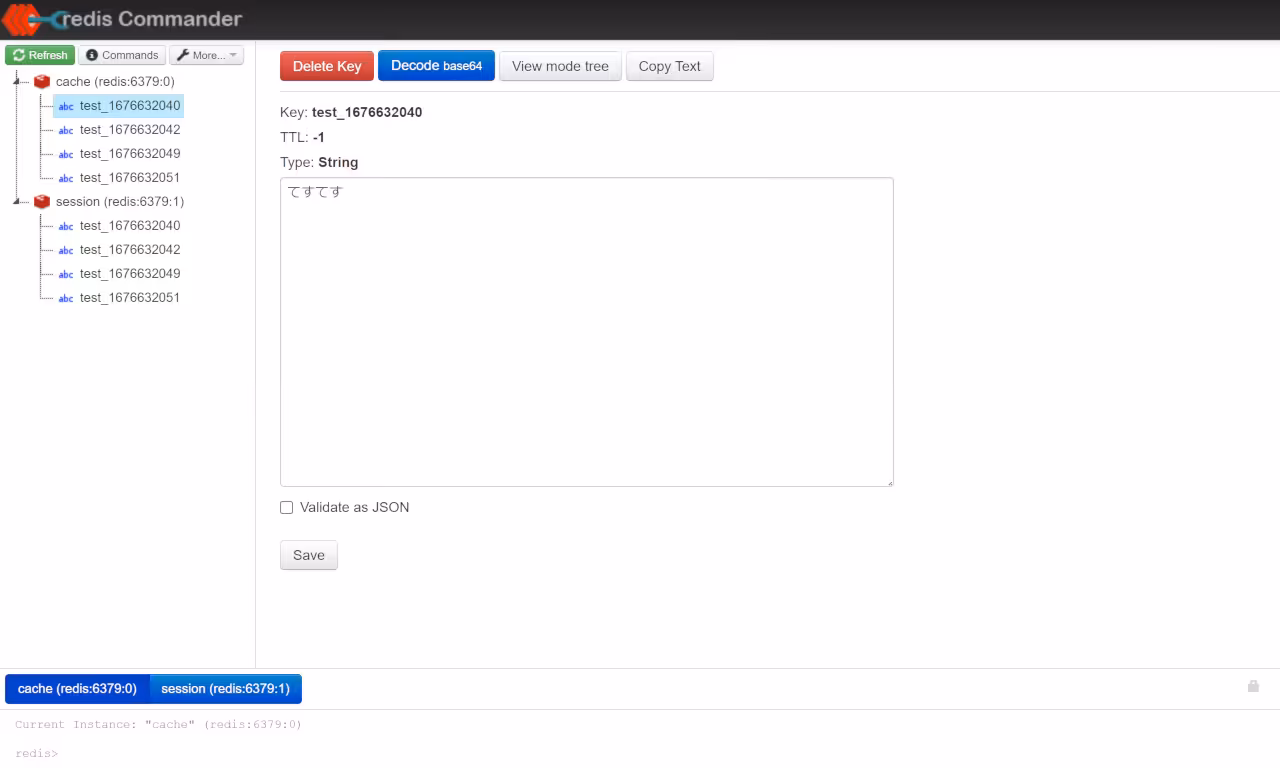
Task: Select test_1676632040 under session
Action: coord(130,226)
